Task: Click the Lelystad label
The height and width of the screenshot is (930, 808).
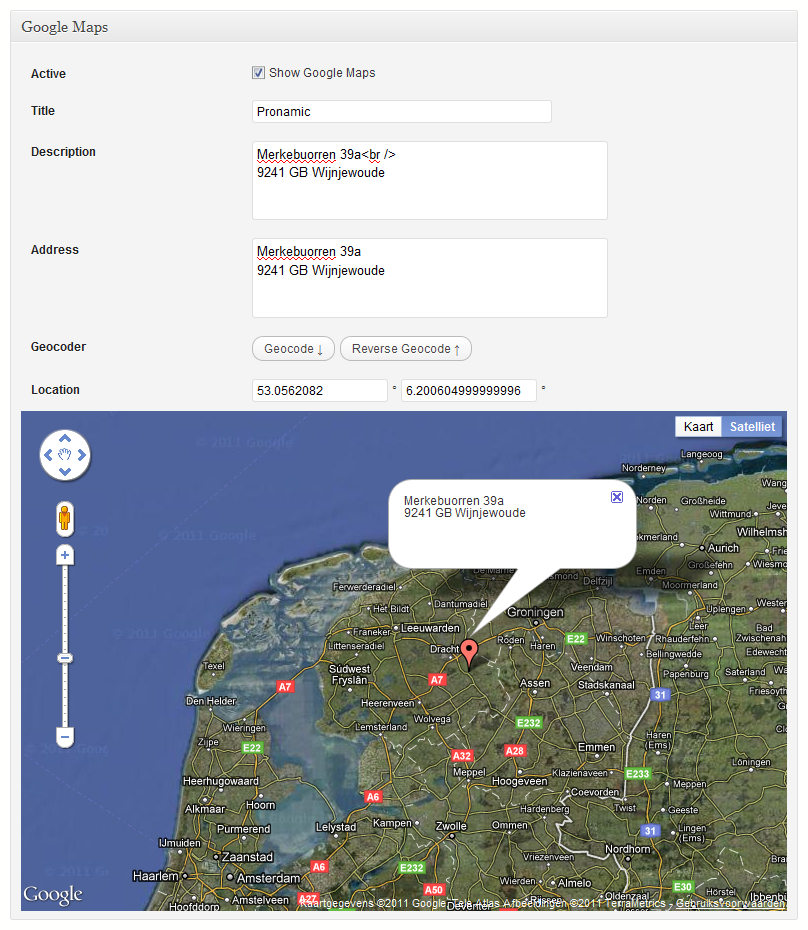Action: click(x=336, y=827)
